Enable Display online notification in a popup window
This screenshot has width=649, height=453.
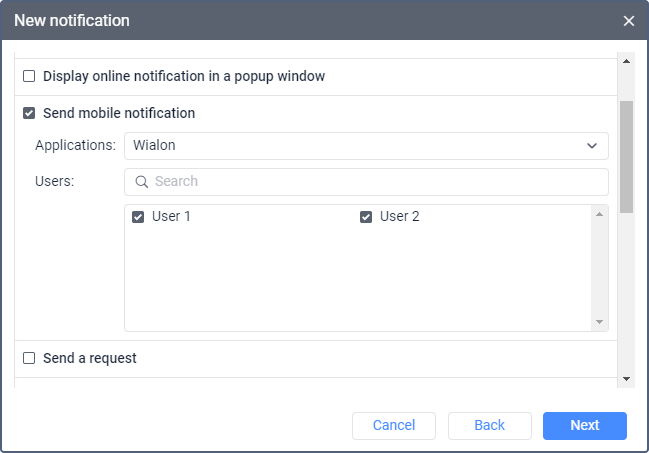(29, 76)
